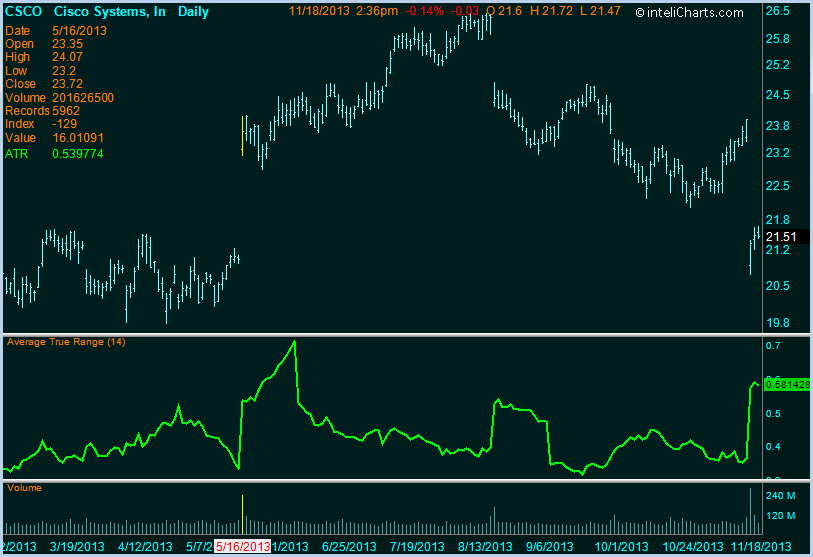Image resolution: width=813 pixels, height=557 pixels.
Task: Click the H 21.72 high value in header
Action: 551,11
